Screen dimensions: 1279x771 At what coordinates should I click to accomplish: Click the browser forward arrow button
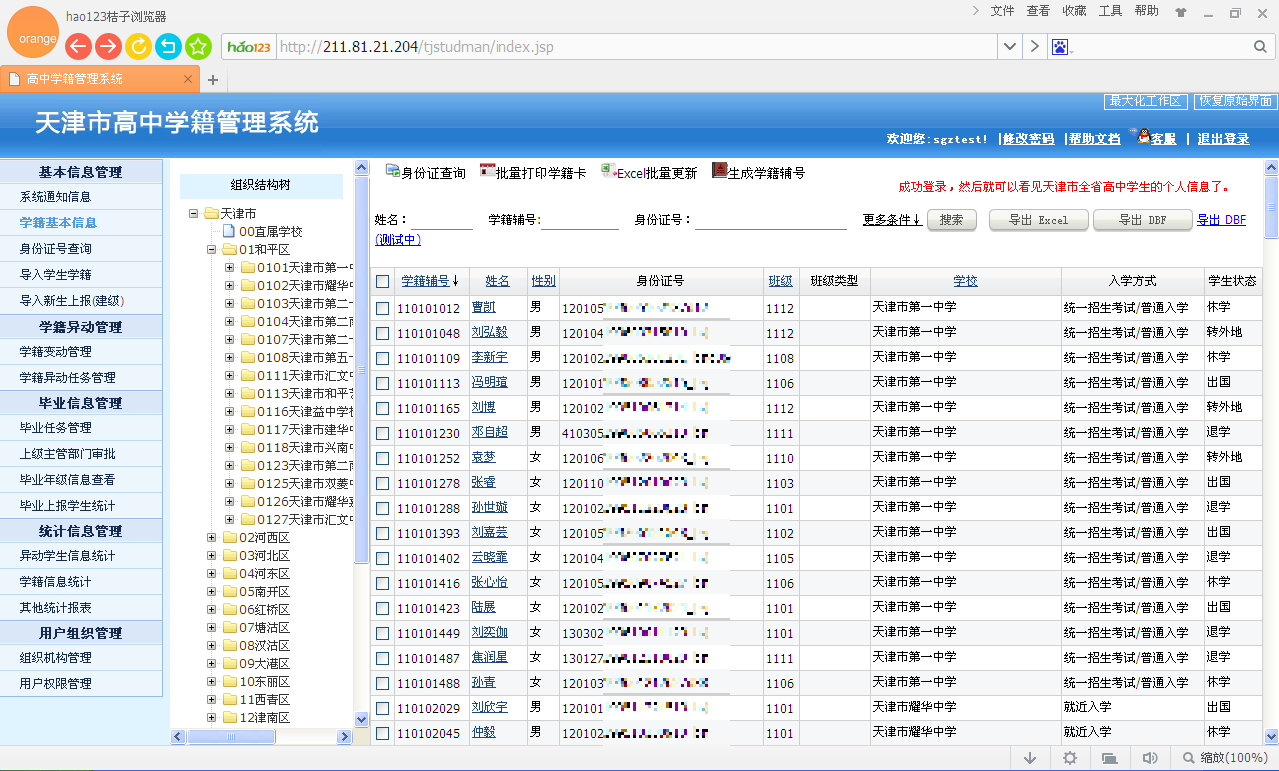(x=109, y=46)
